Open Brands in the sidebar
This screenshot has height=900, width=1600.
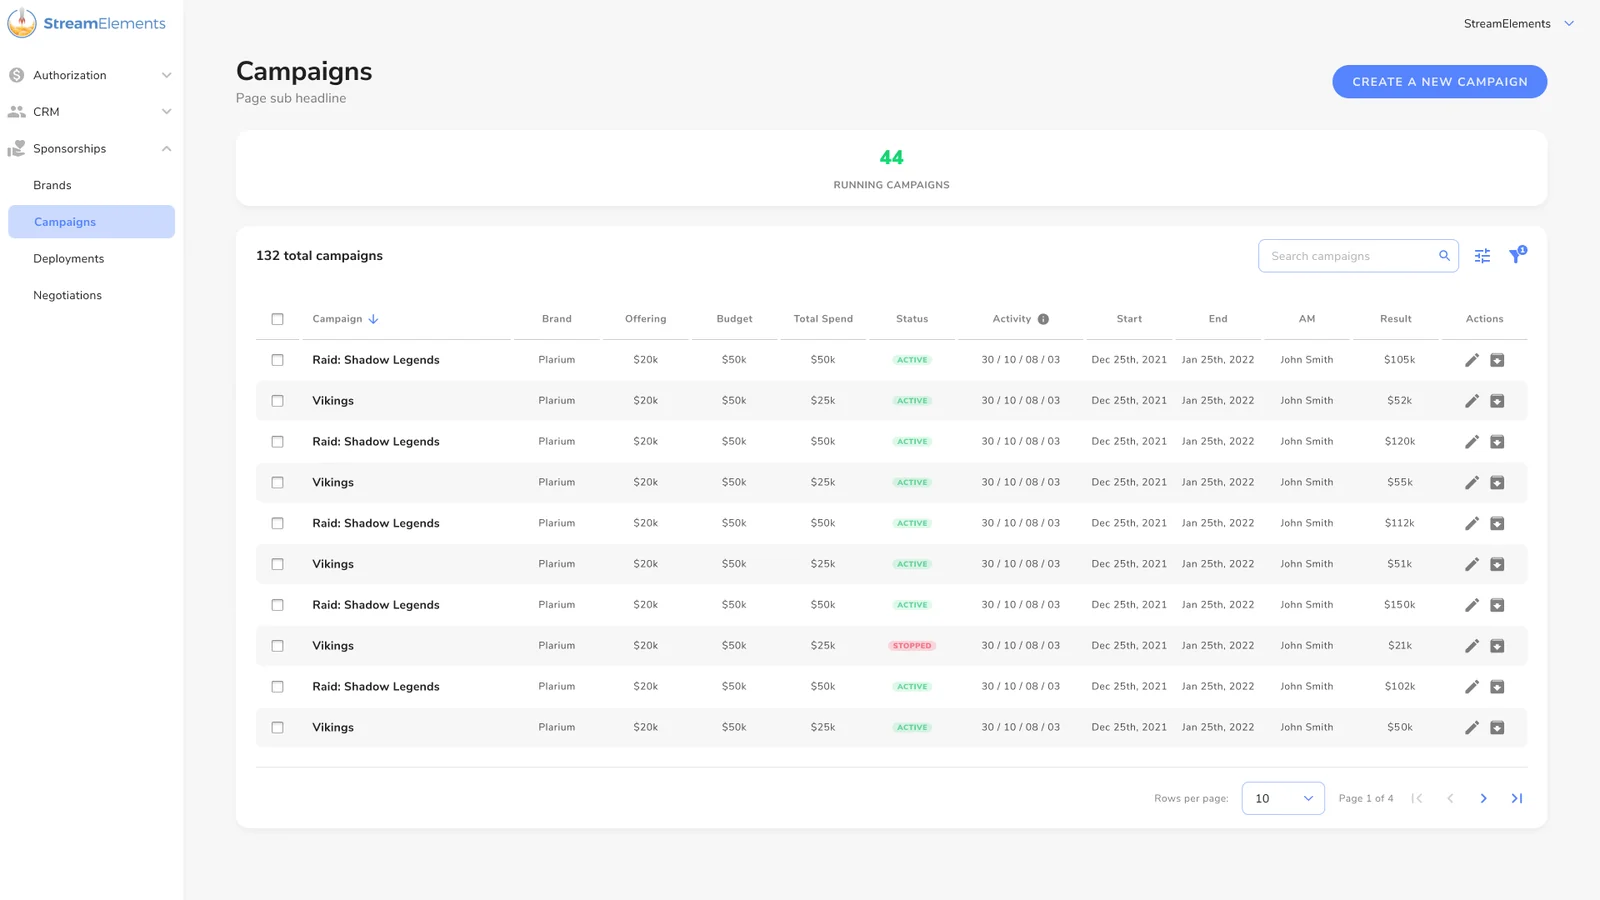tap(52, 185)
